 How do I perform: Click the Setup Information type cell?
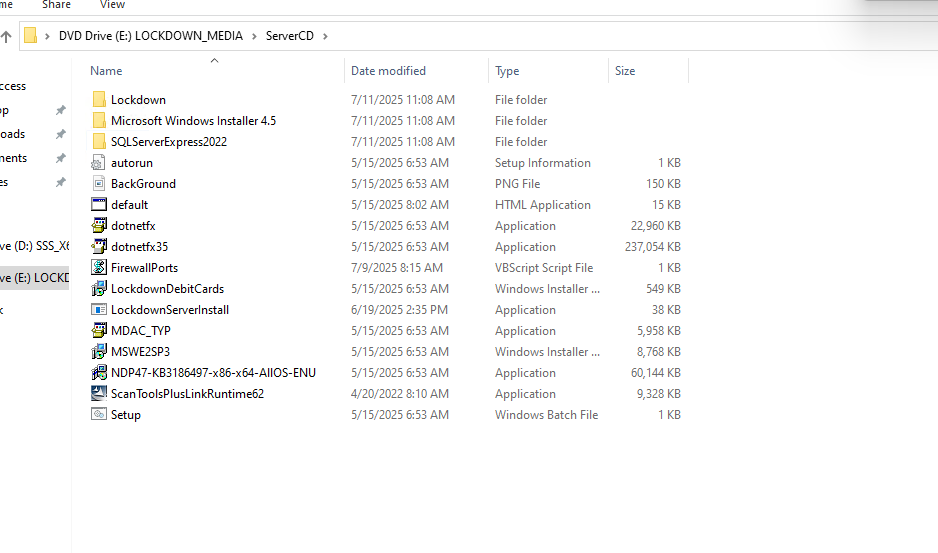(x=543, y=163)
